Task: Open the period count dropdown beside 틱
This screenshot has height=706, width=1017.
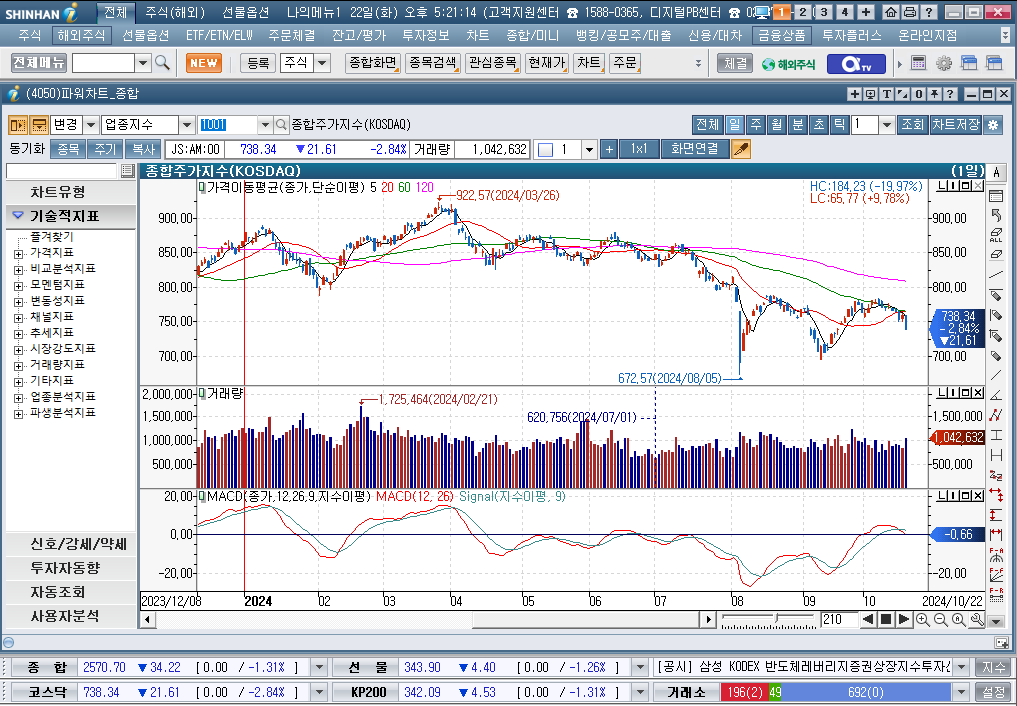Action: coord(887,124)
